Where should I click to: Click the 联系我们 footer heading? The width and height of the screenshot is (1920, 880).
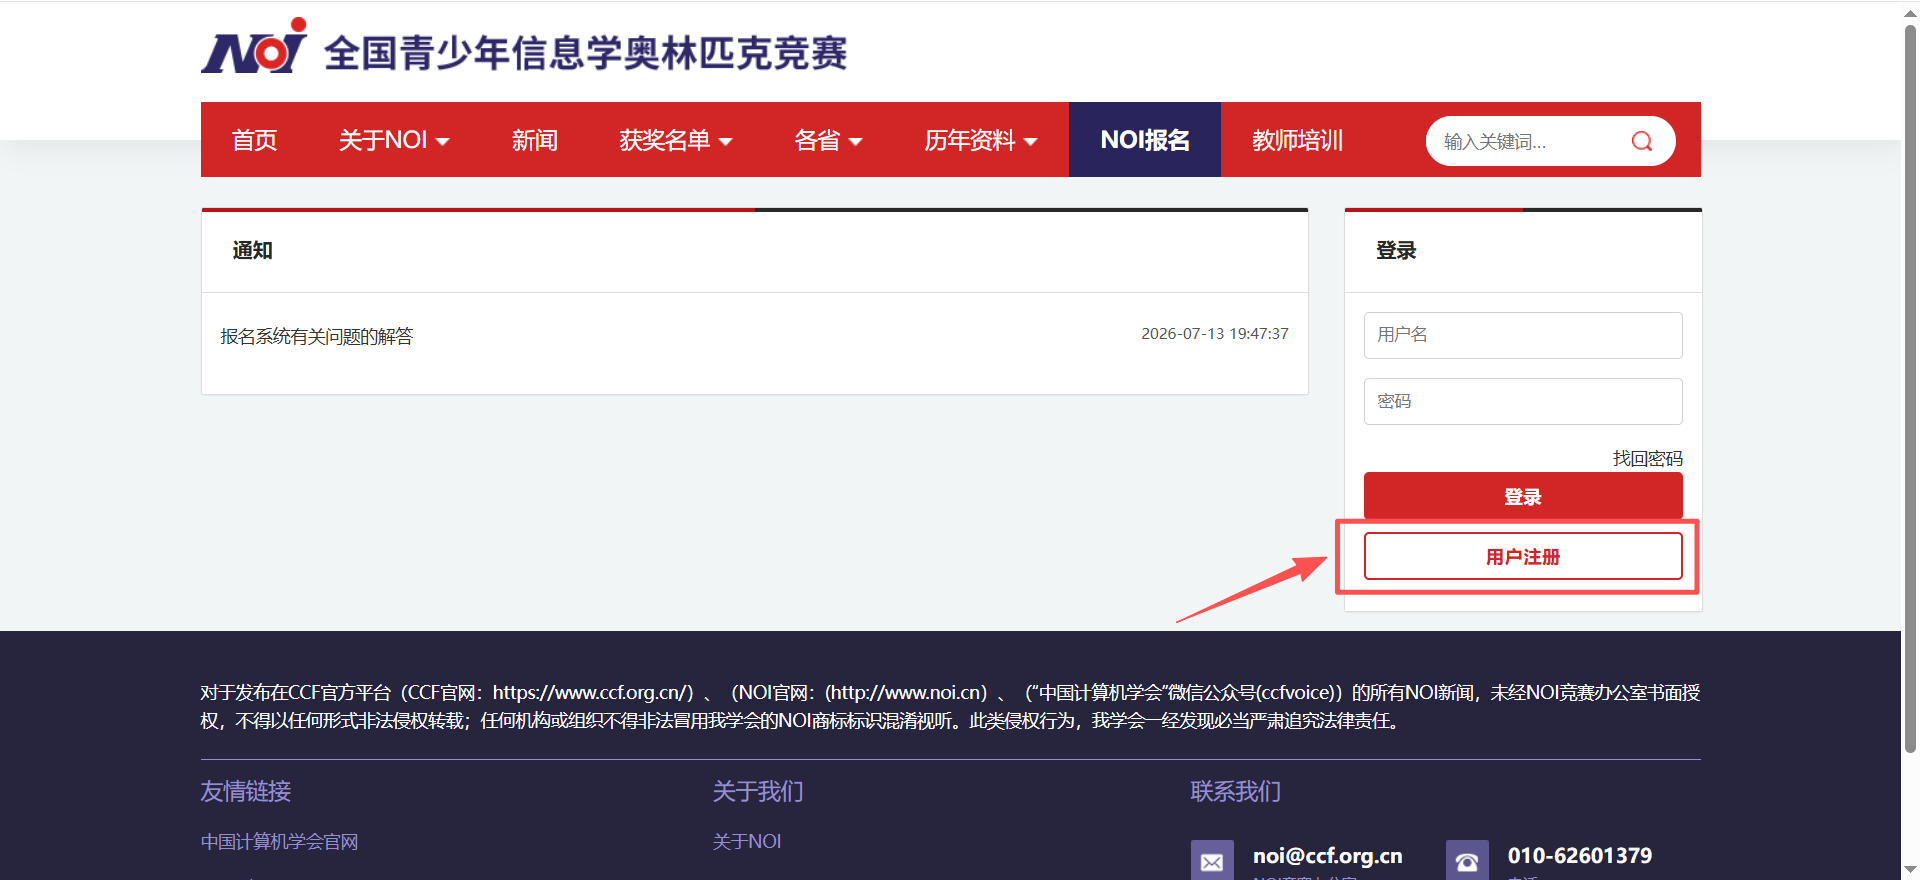pos(1236,791)
